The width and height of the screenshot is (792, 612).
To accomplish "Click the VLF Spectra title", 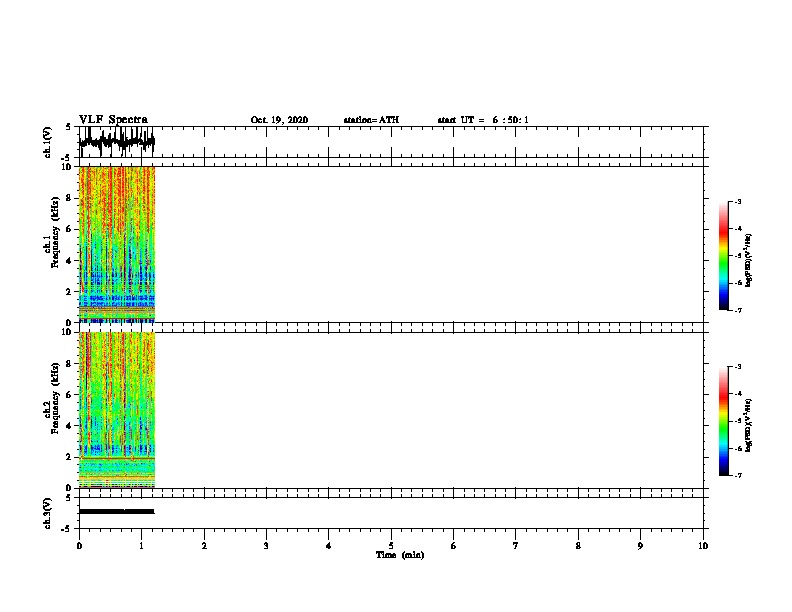I will [x=113, y=120].
